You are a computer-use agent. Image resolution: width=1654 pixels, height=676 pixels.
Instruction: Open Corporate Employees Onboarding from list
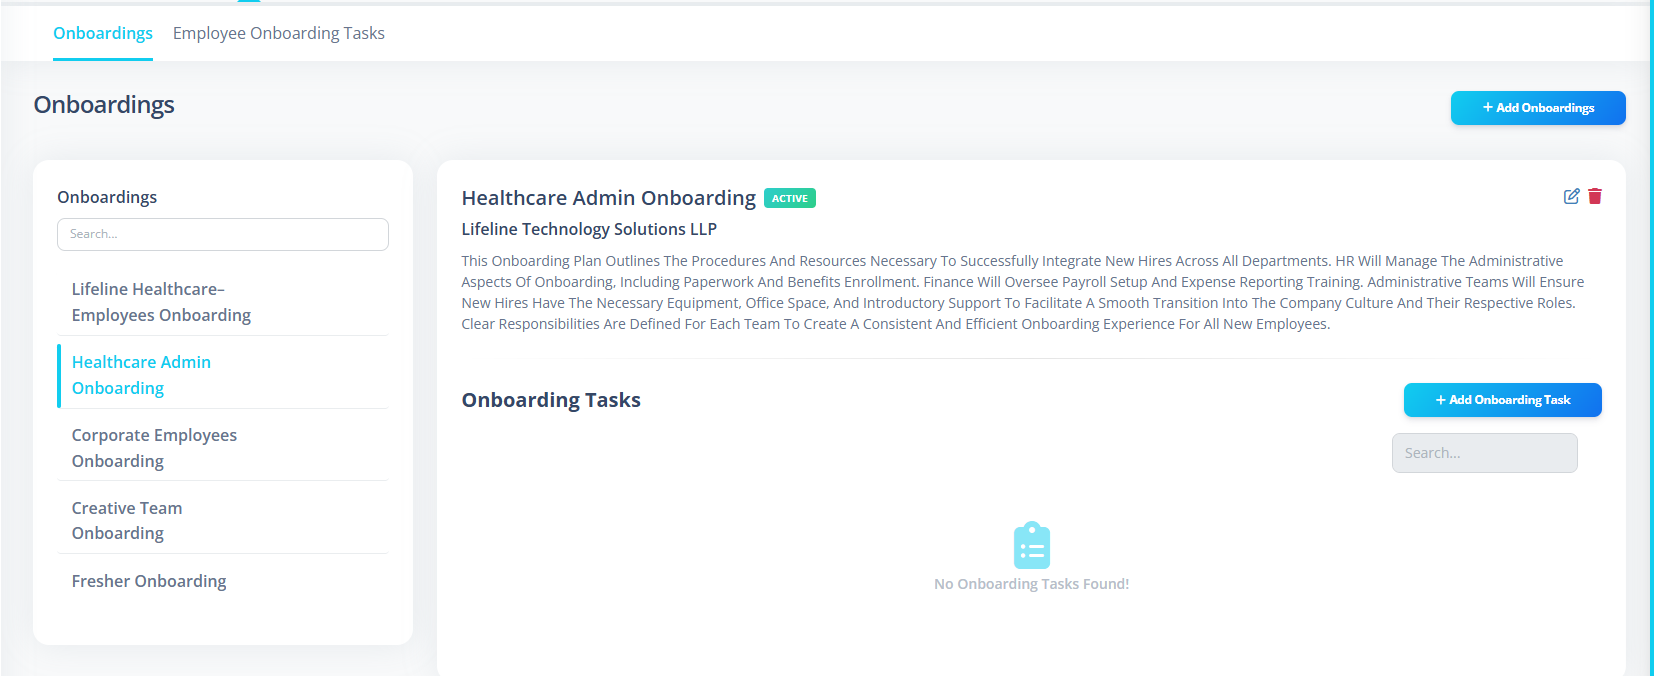223,448
